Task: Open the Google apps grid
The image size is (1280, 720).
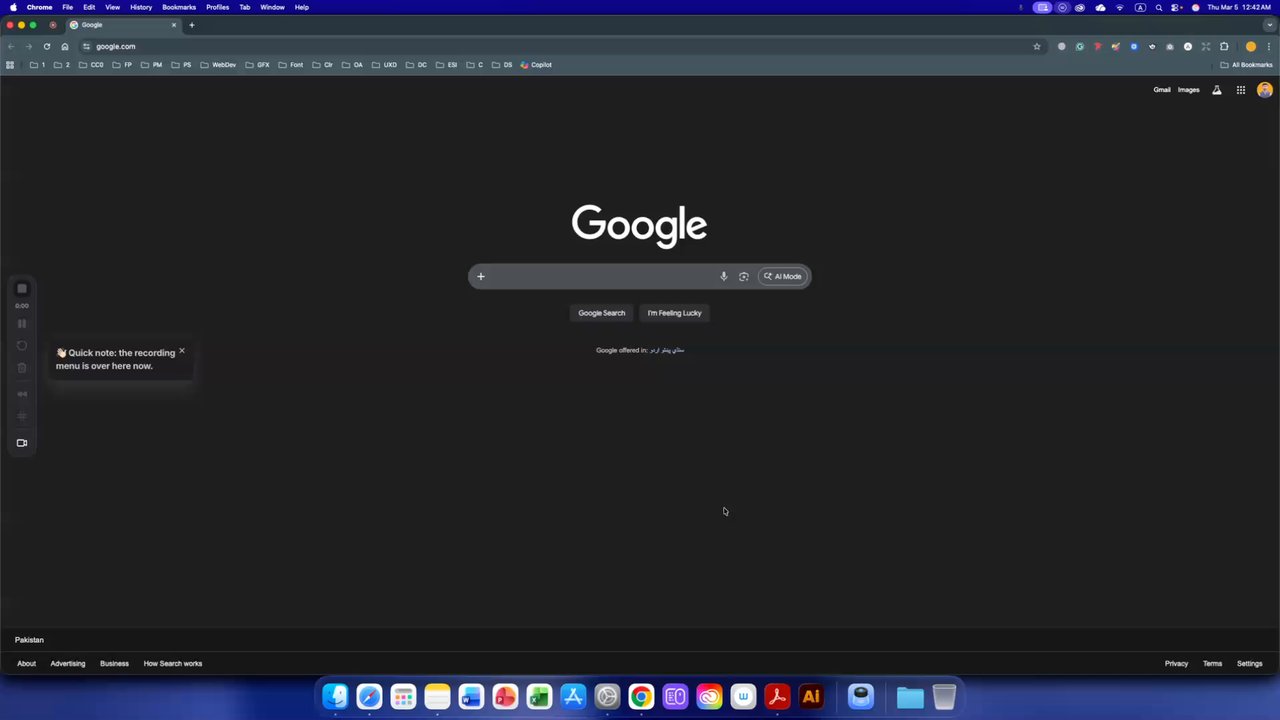Action: point(1240,90)
